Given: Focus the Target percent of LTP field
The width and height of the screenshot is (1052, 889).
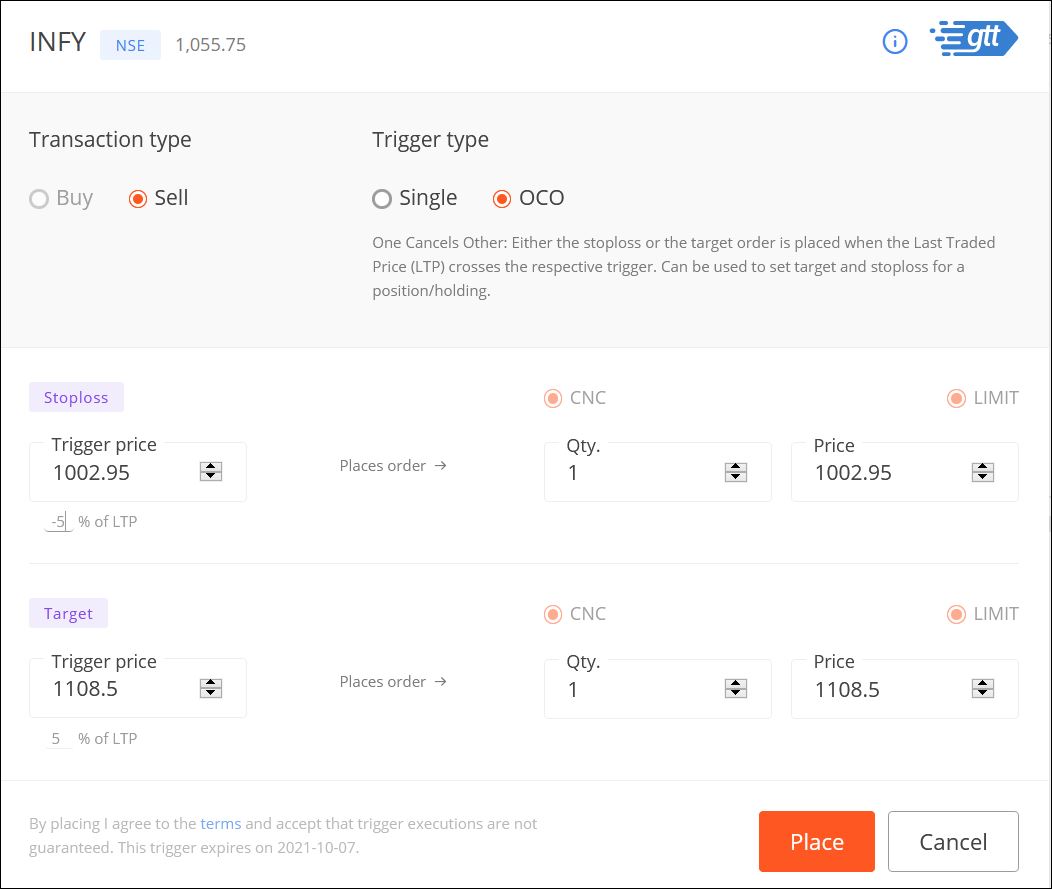Looking at the screenshot, I should click(59, 738).
